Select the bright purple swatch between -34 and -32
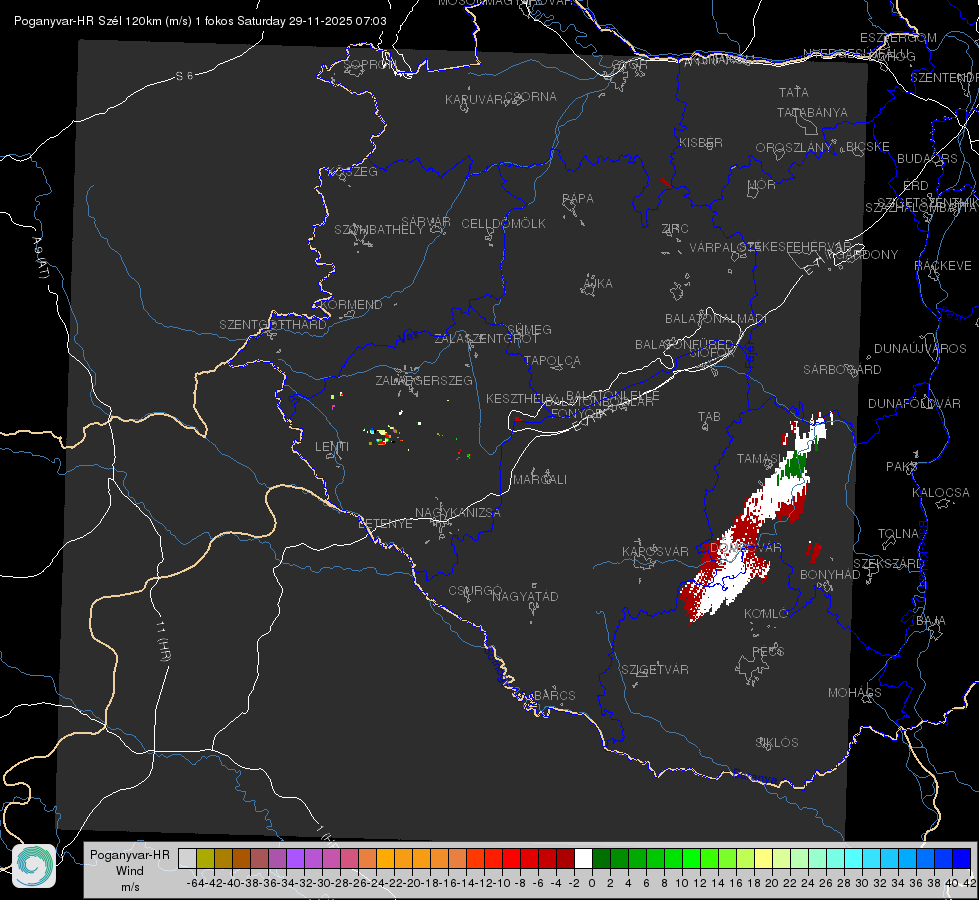979x900 pixels. tap(295, 858)
